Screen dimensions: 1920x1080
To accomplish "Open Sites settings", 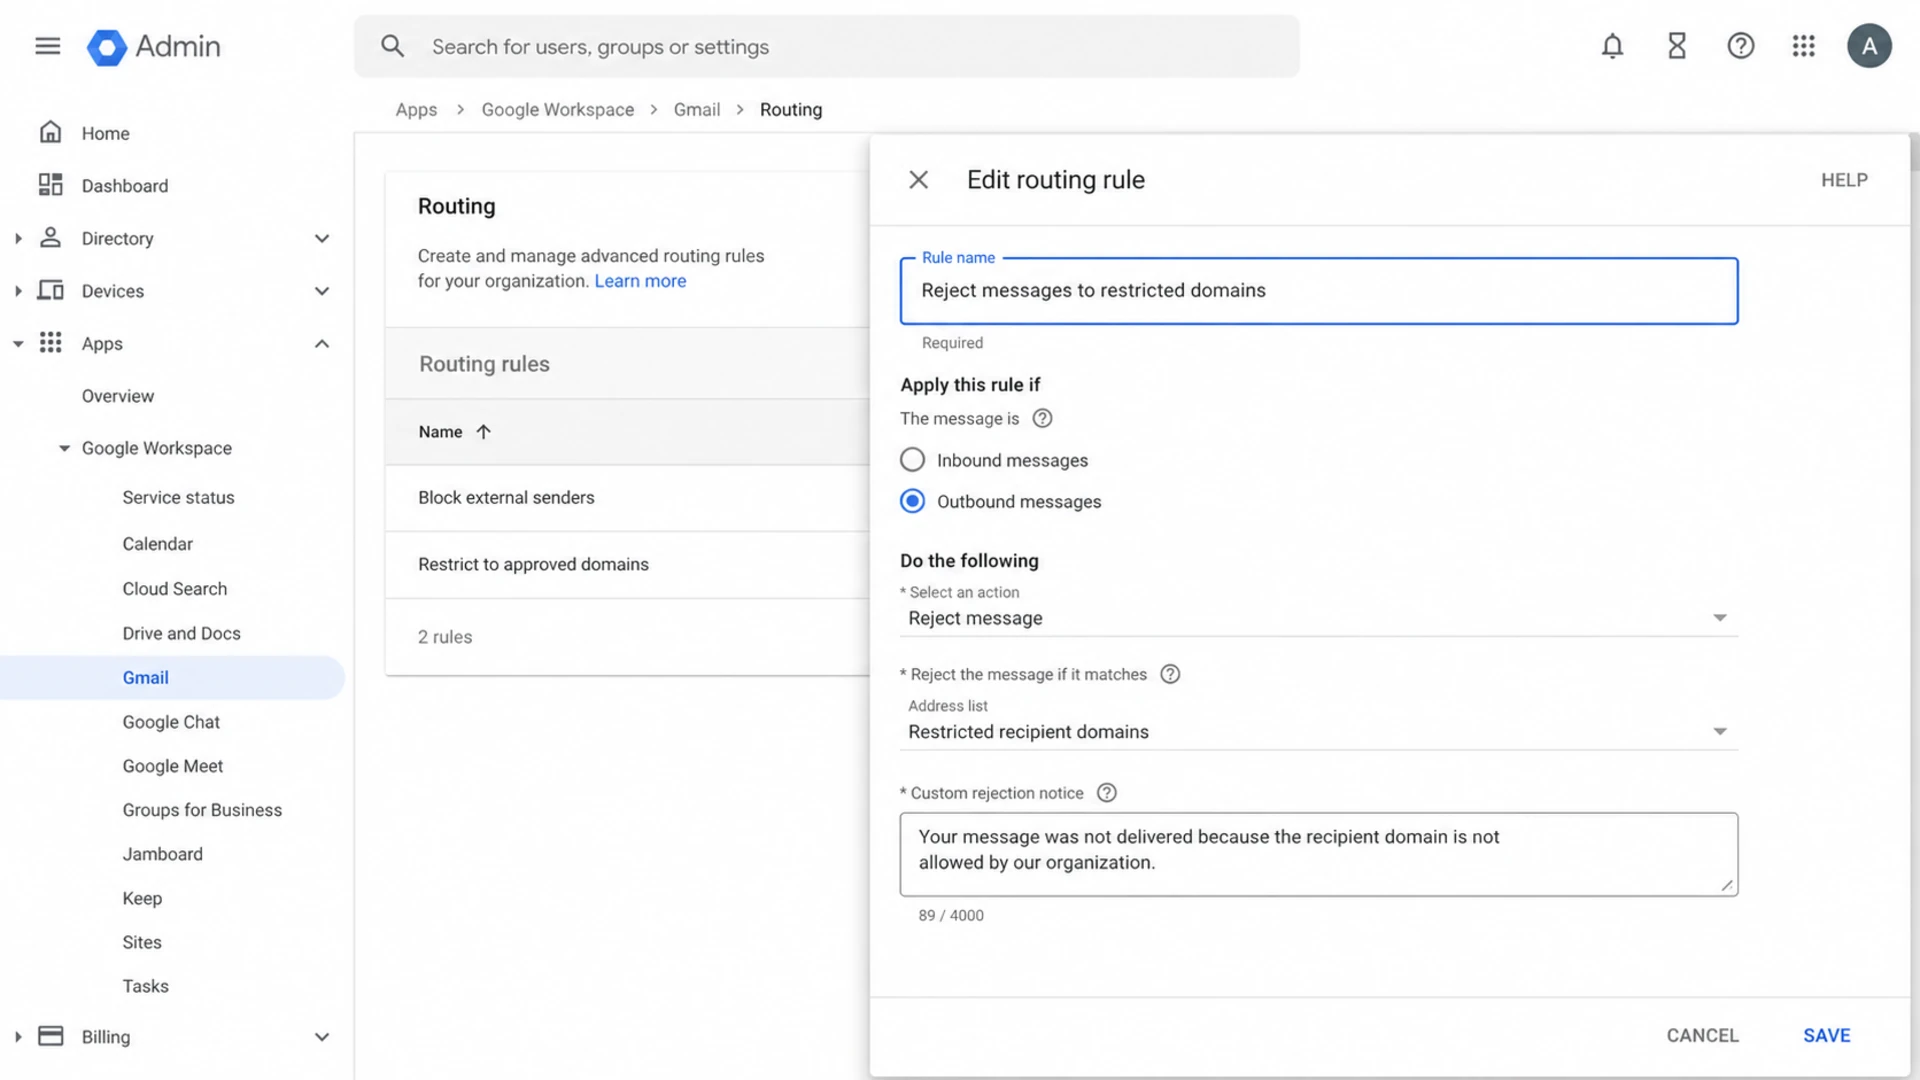I will coord(142,942).
